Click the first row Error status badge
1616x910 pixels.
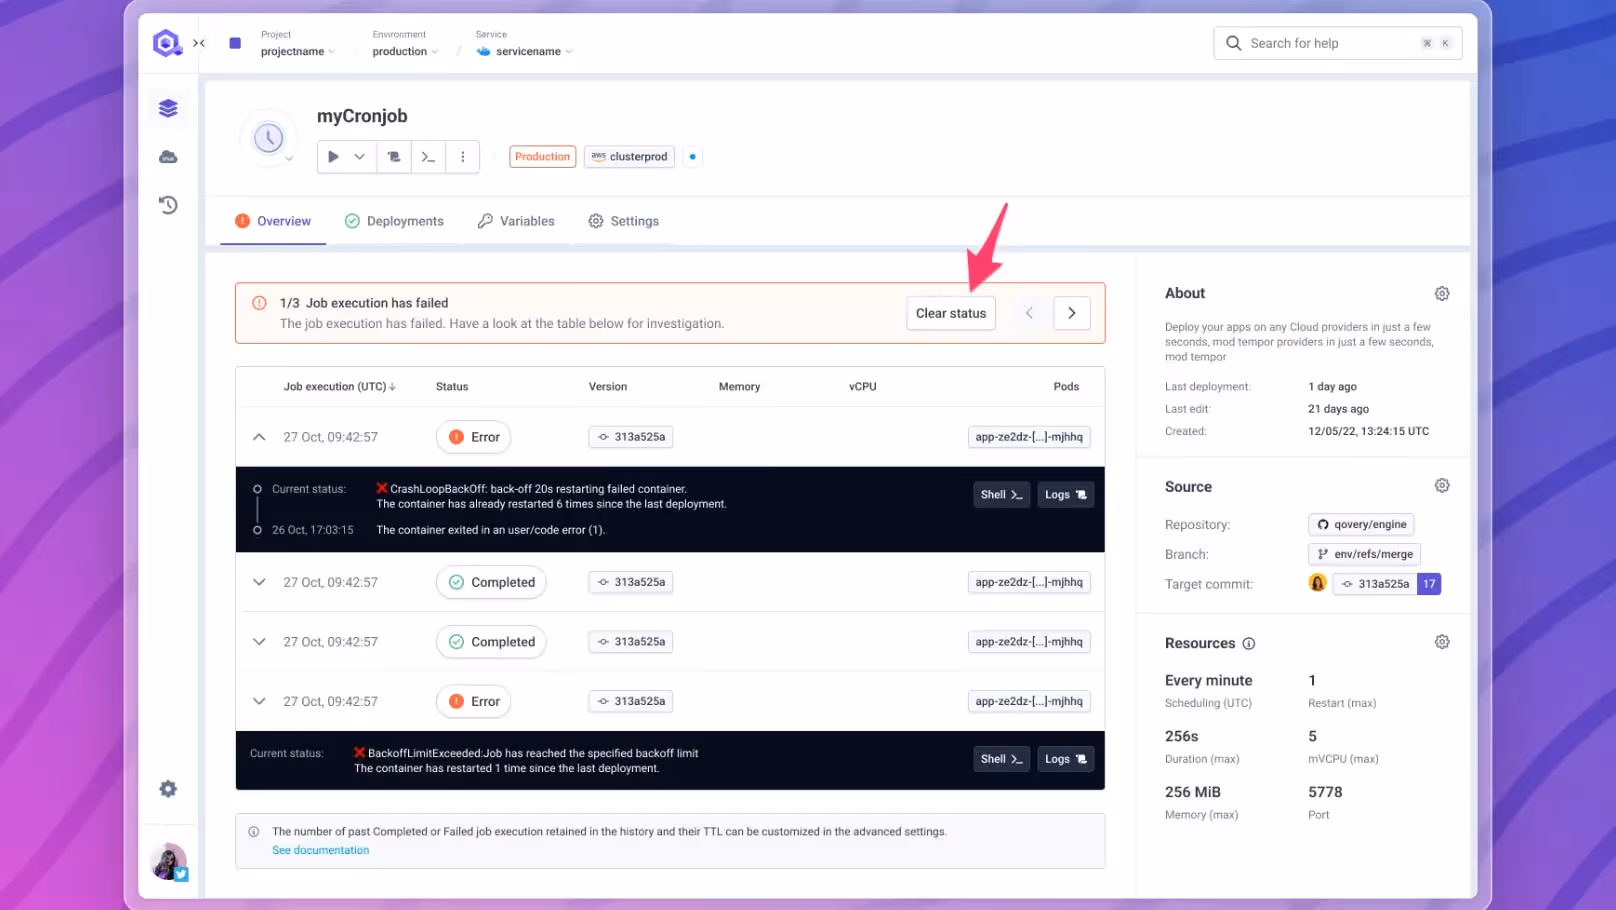click(474, 437)
